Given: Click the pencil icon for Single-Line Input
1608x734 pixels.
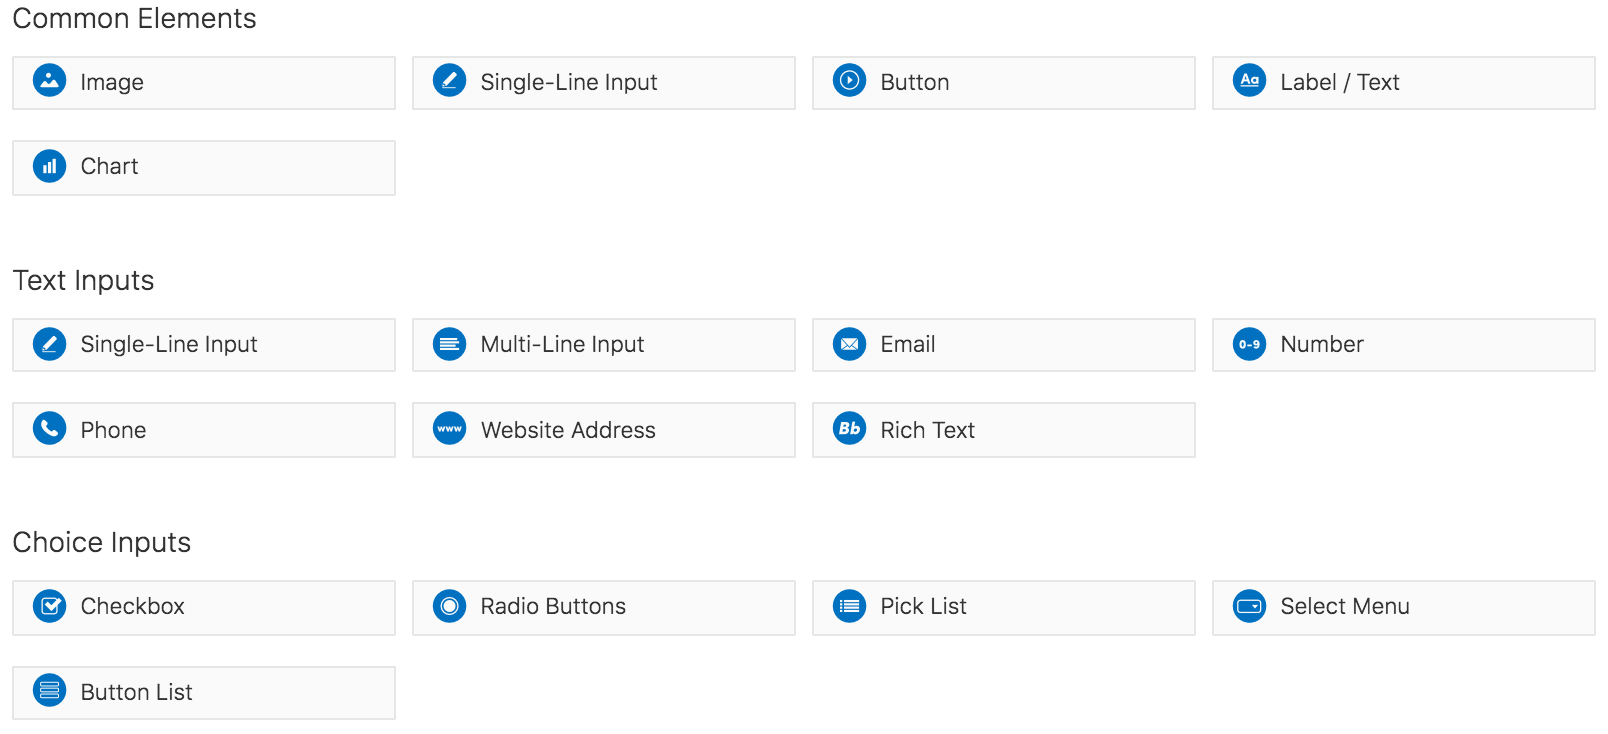Looking at the screenshot, I should coord(449,82).
